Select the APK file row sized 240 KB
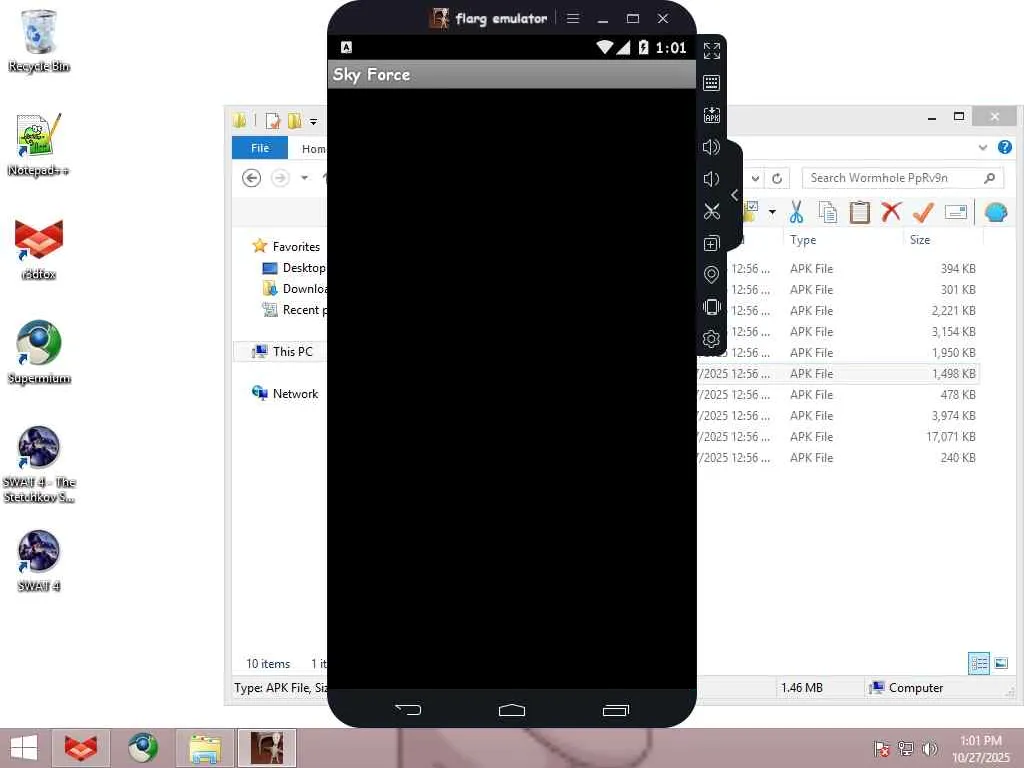 (838, 458)
